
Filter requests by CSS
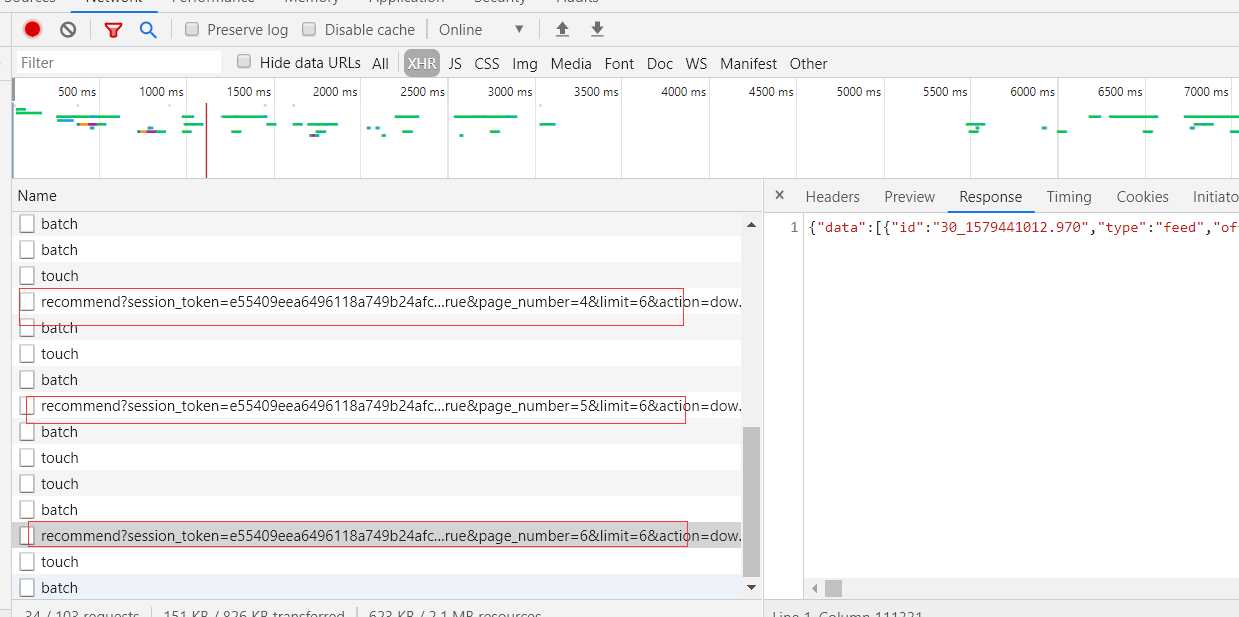(487, 63)
